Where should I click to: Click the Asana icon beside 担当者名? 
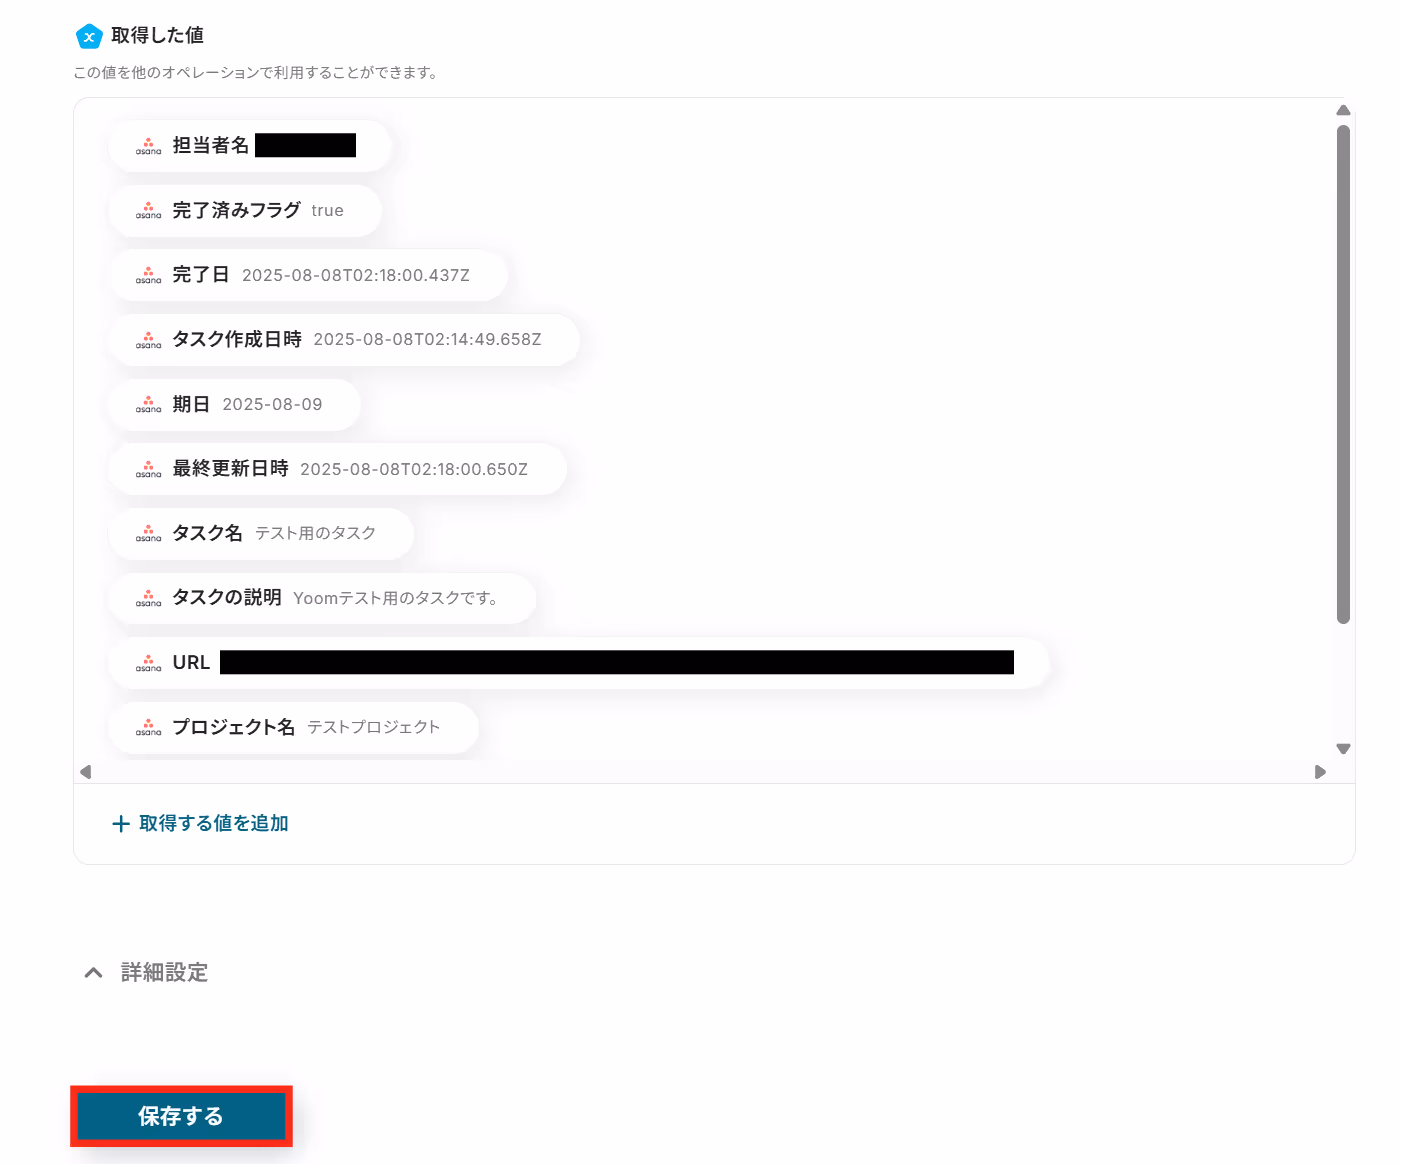[148, 146]
